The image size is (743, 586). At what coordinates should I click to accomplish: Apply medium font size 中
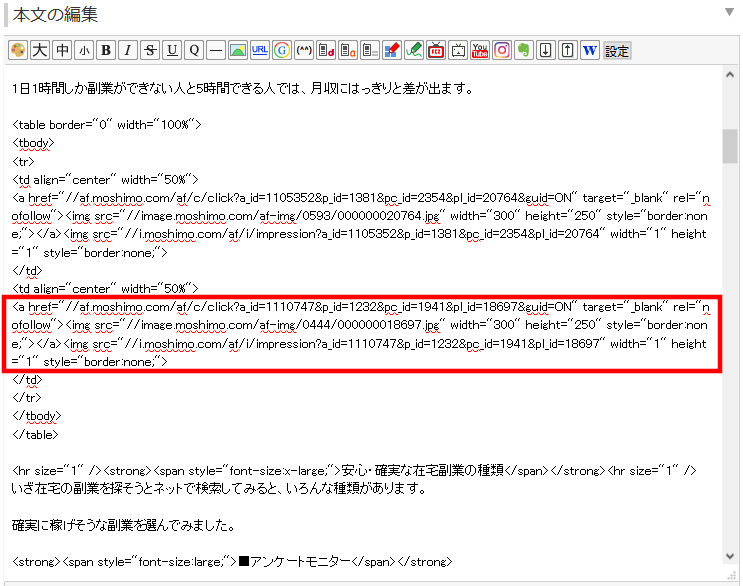point(62,50)
